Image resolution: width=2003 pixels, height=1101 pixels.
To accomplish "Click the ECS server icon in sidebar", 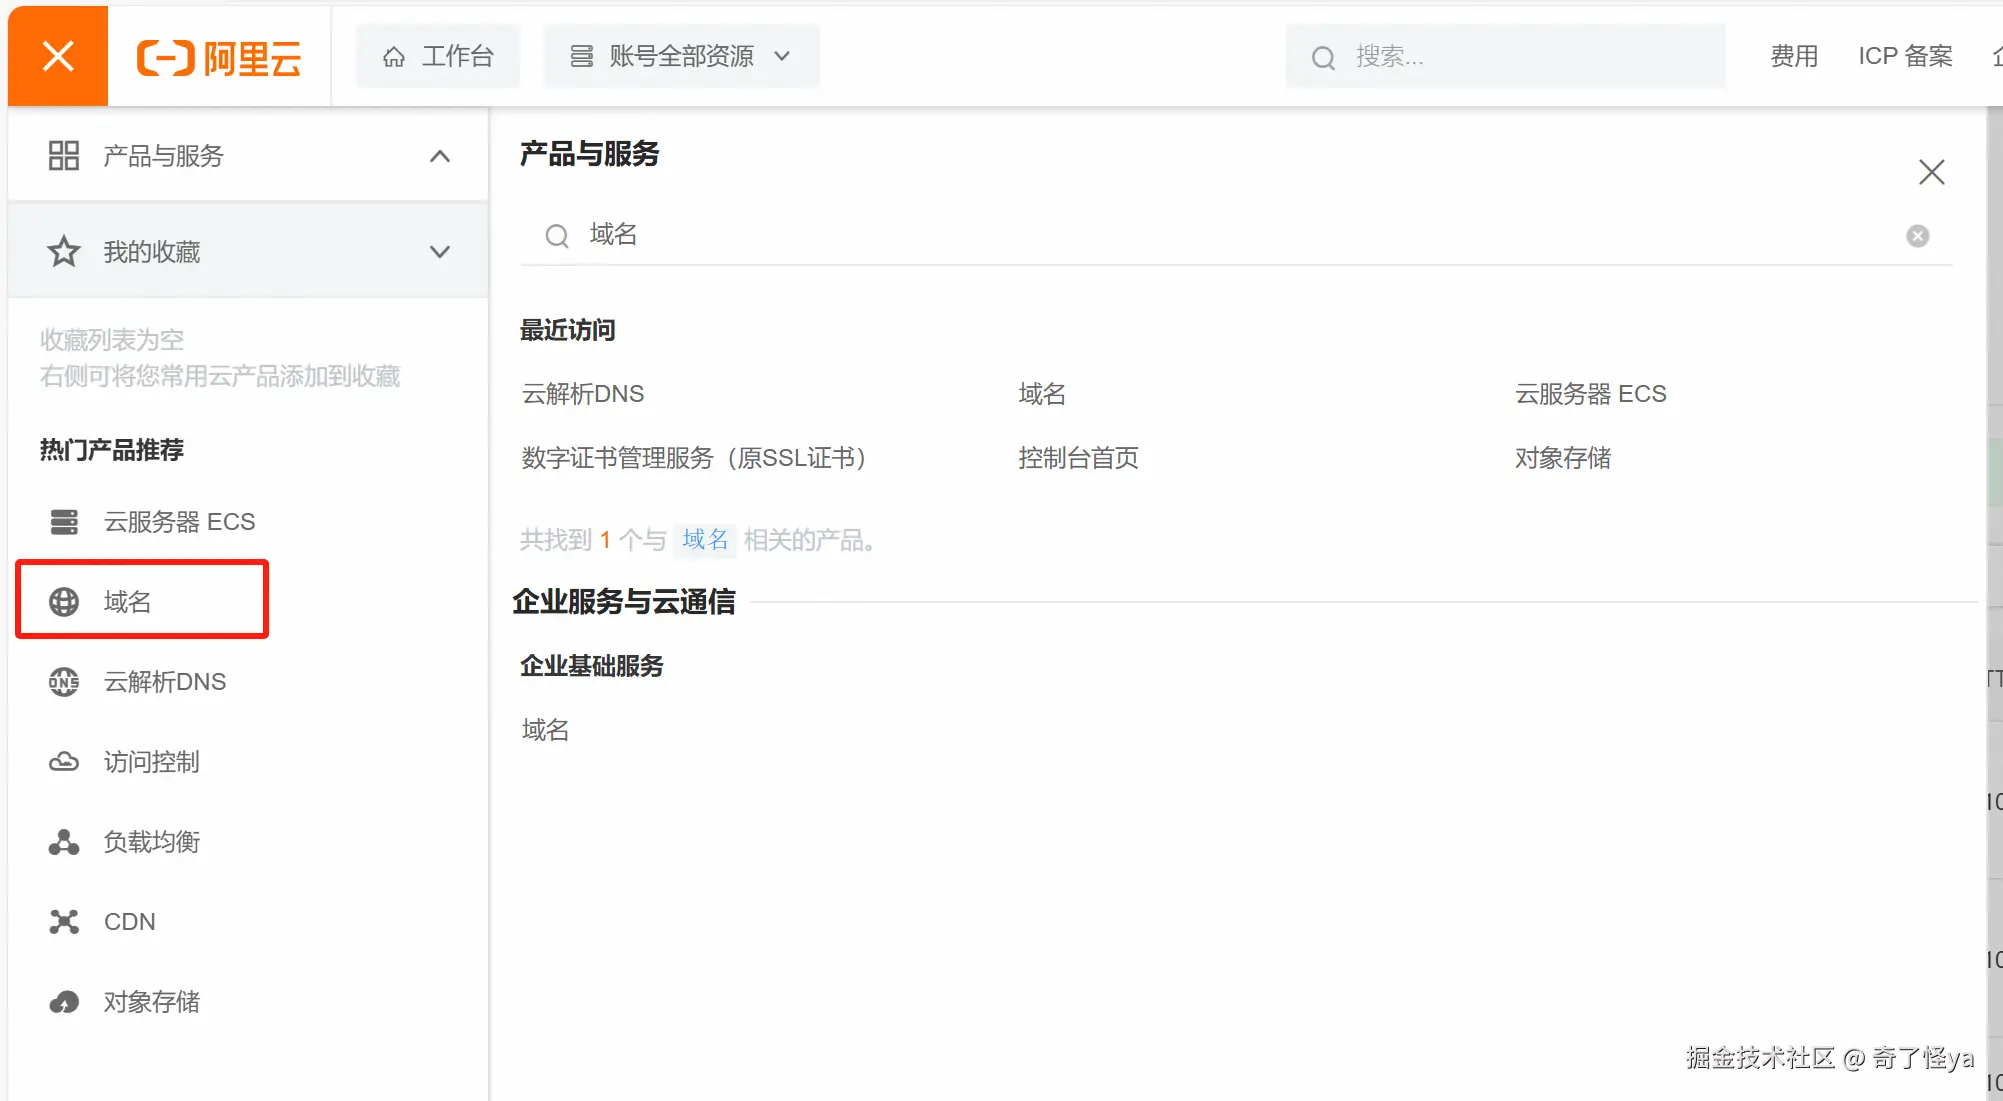I will tap(64, 522).
